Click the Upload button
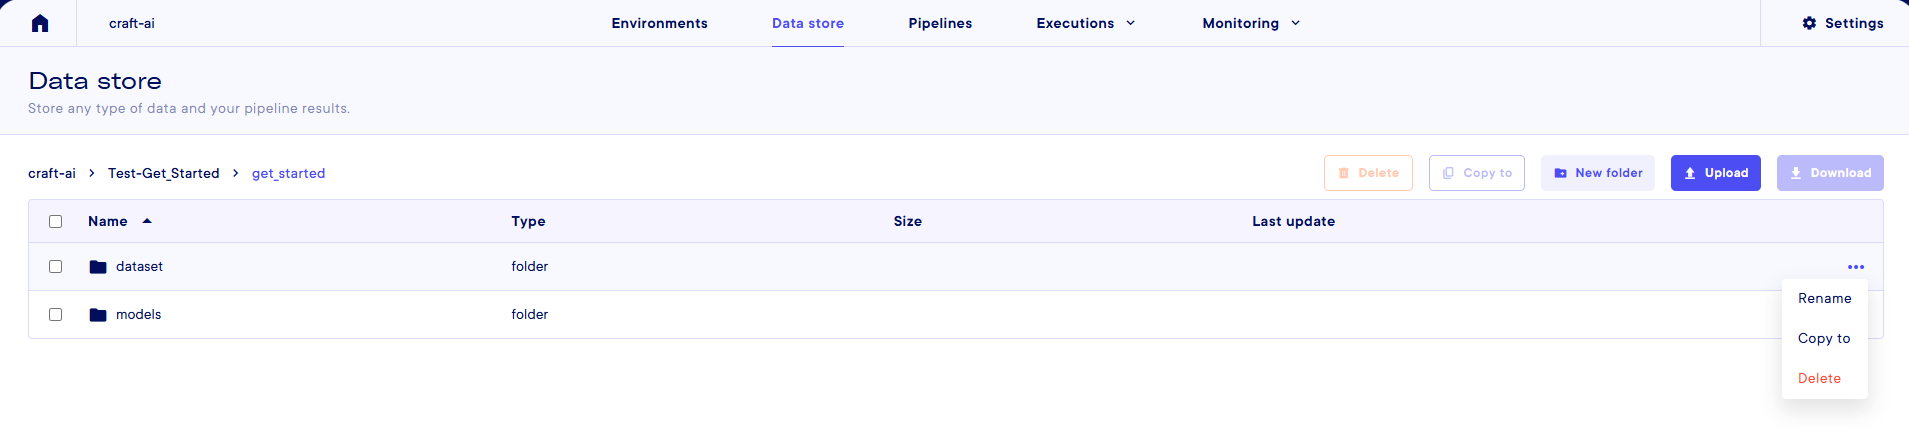 (1715, 173)
